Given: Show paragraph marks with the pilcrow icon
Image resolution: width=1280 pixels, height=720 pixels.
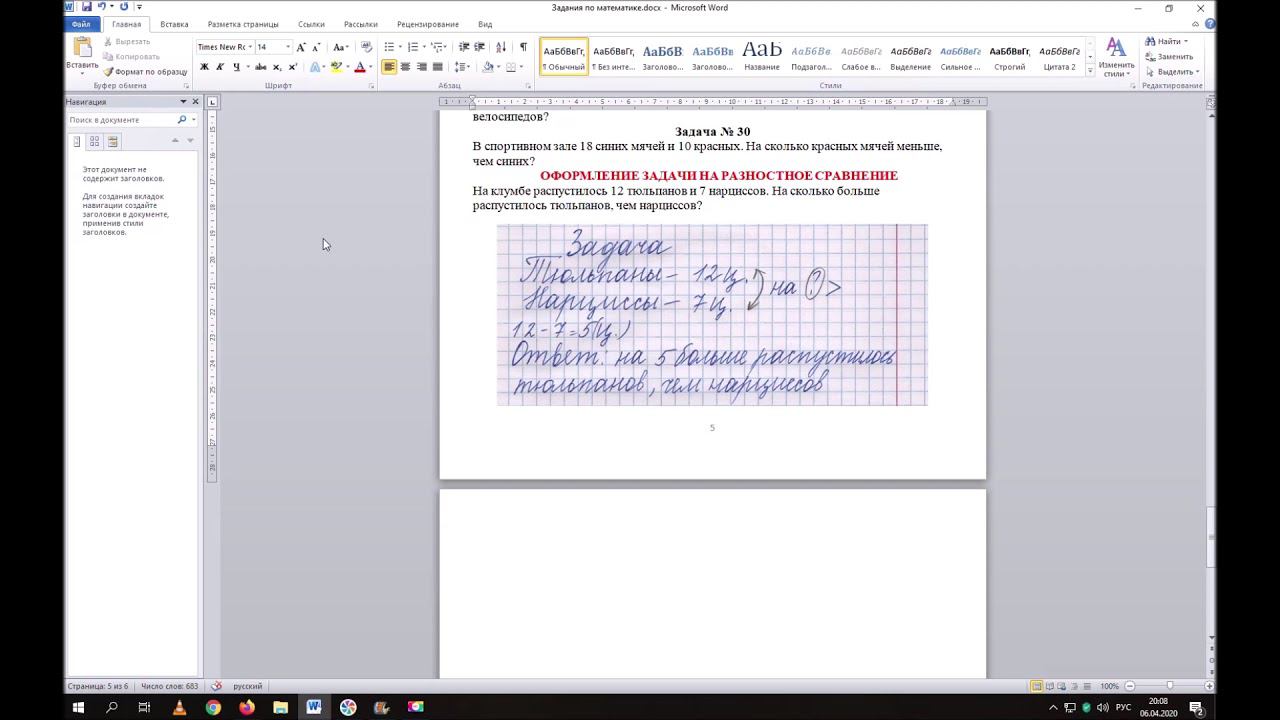Looking at the screenshot, I should (523, 47).
